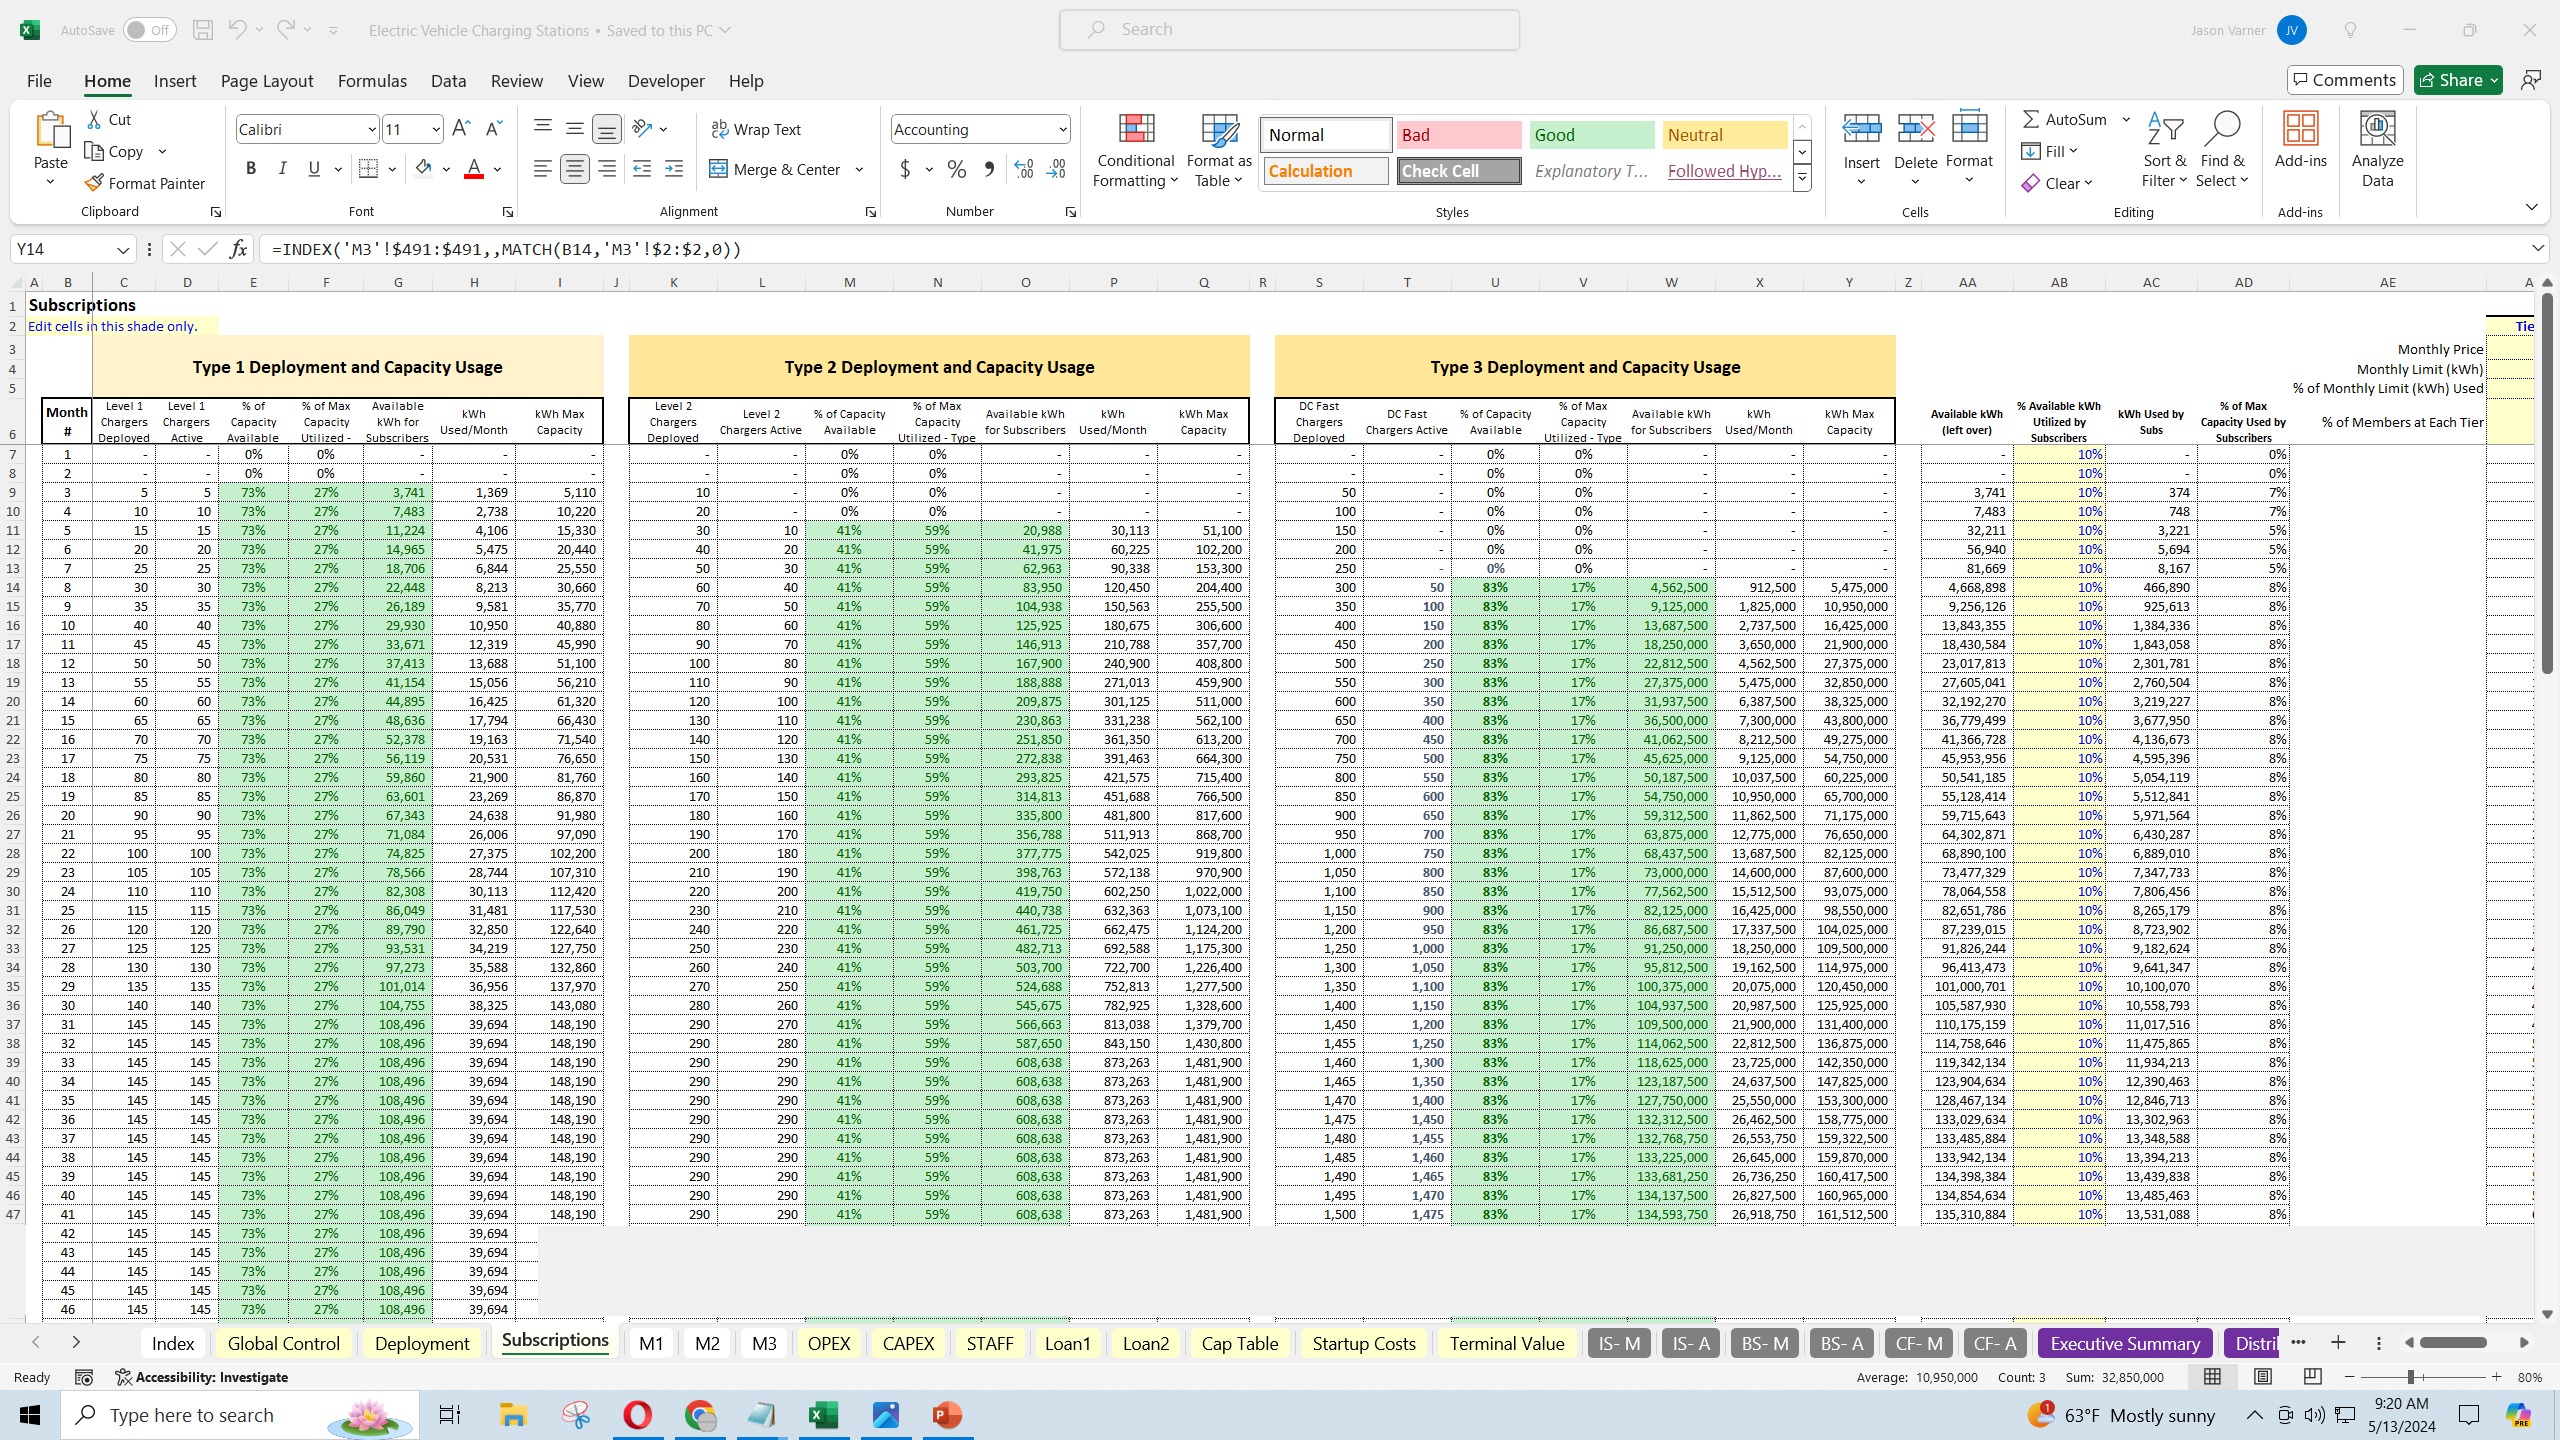This screenshot has width=2560, height=1440.
Task: Click the Orientation text angle icon
Action: pos(643,129)
